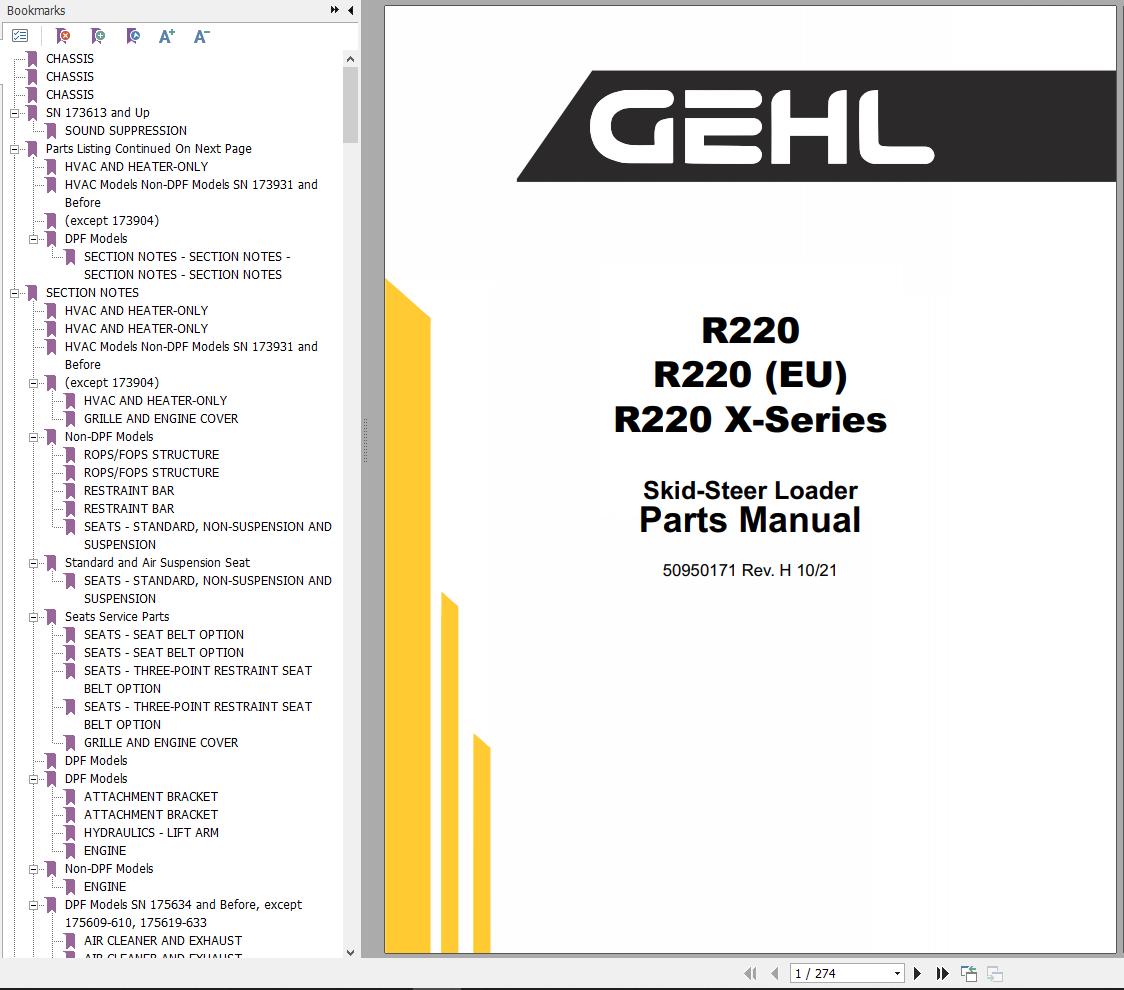This screenshot has width=1124, height=990.
Task: Click the panel splitter grip handle
Action: (365, 440)
